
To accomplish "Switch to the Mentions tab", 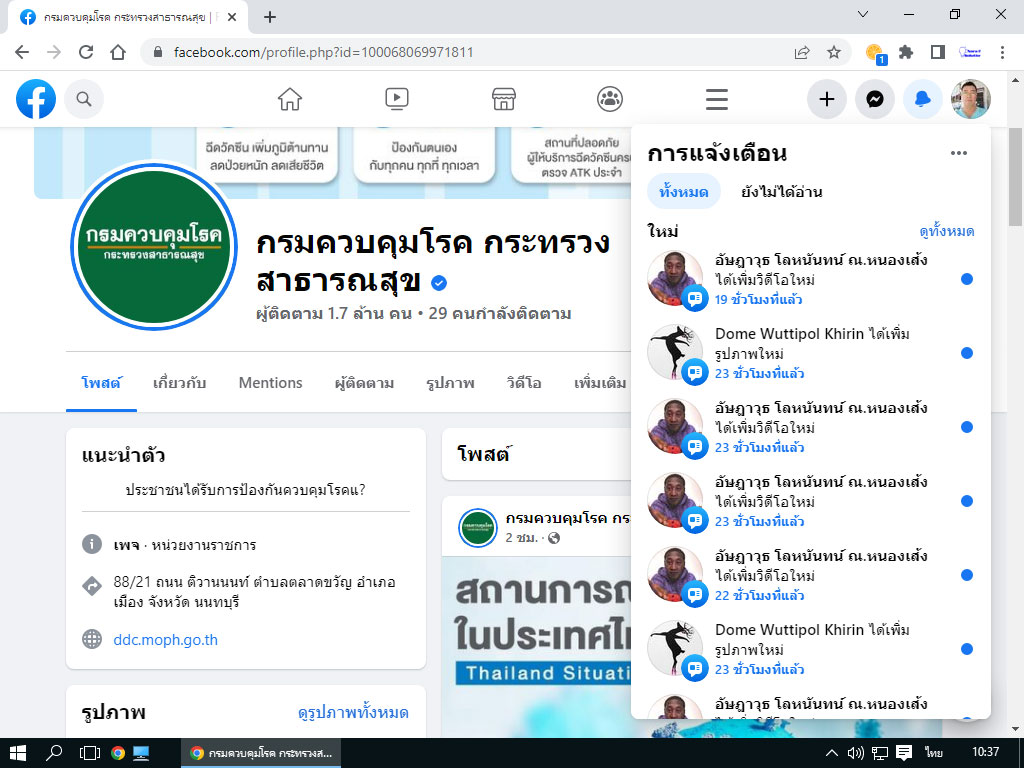I will click(270, 383).
